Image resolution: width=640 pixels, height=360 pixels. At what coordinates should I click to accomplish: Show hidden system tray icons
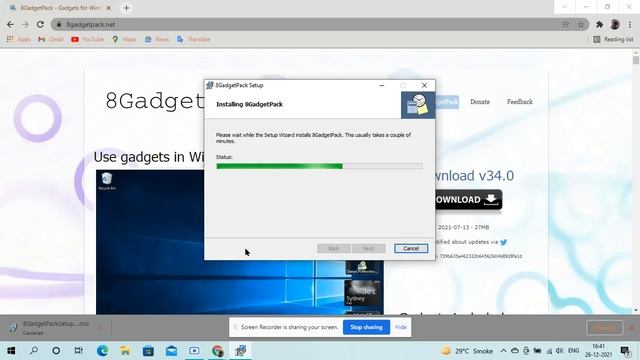tap(503, 351)
